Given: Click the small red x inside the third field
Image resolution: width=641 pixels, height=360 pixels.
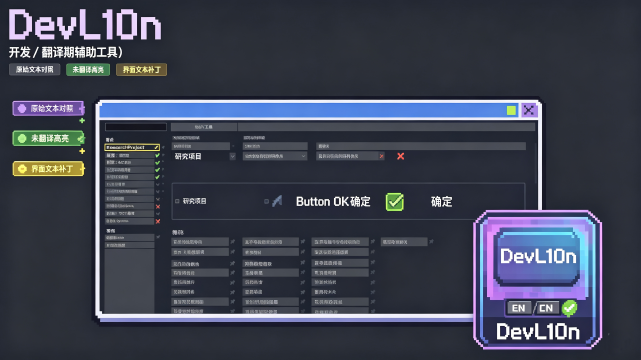Looking at the screenshot, I should coord(381,156).
